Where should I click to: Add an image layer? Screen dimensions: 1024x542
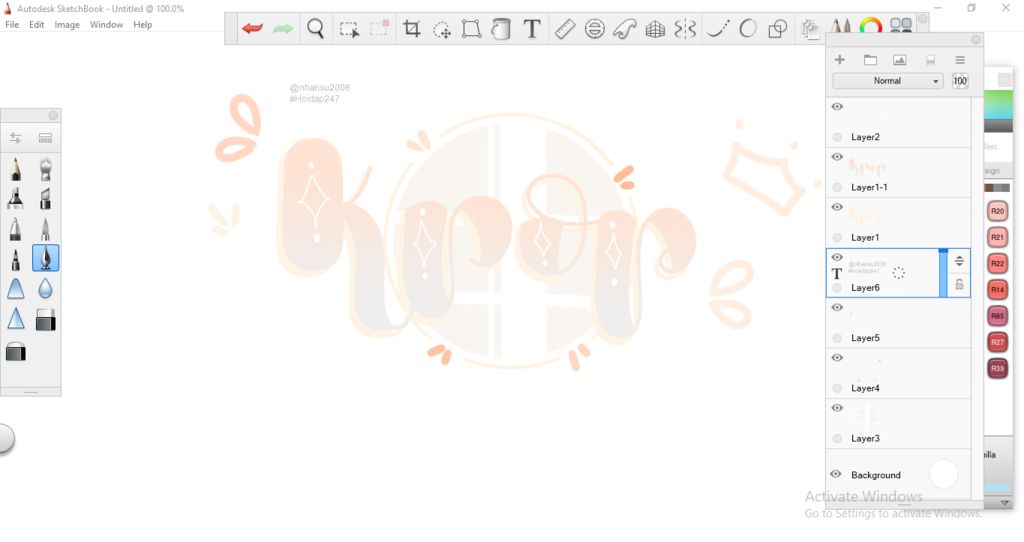[899, 60]
